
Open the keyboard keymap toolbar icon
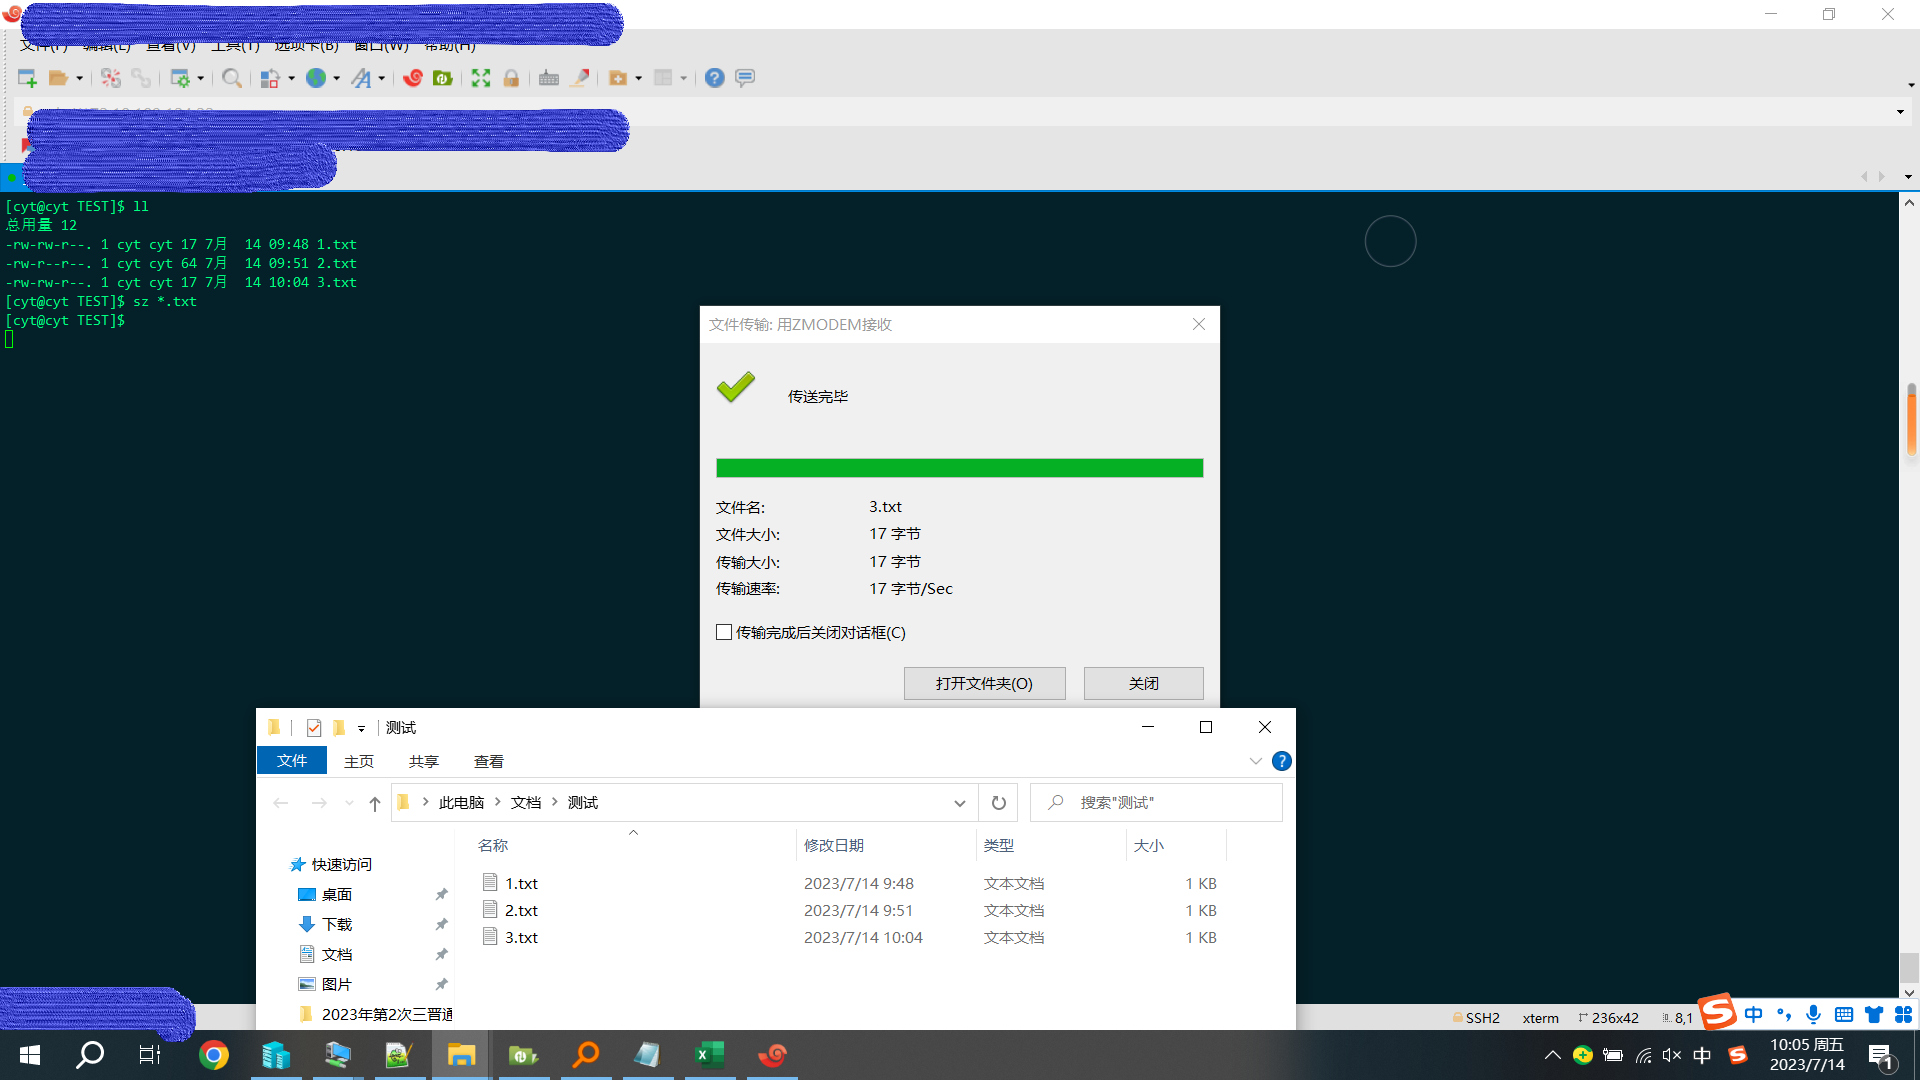(549, 78)
